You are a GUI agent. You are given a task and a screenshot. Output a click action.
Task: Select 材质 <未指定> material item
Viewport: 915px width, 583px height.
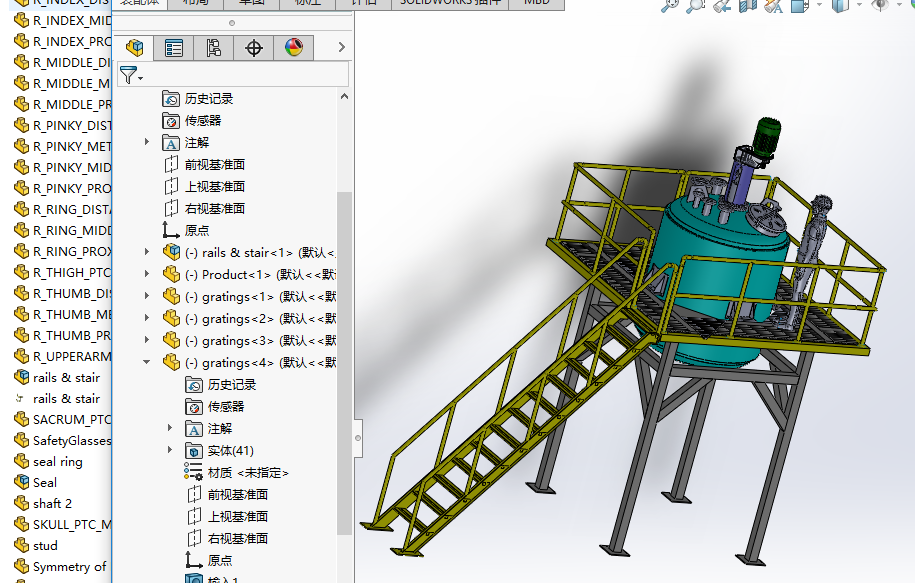pos(247,472)
